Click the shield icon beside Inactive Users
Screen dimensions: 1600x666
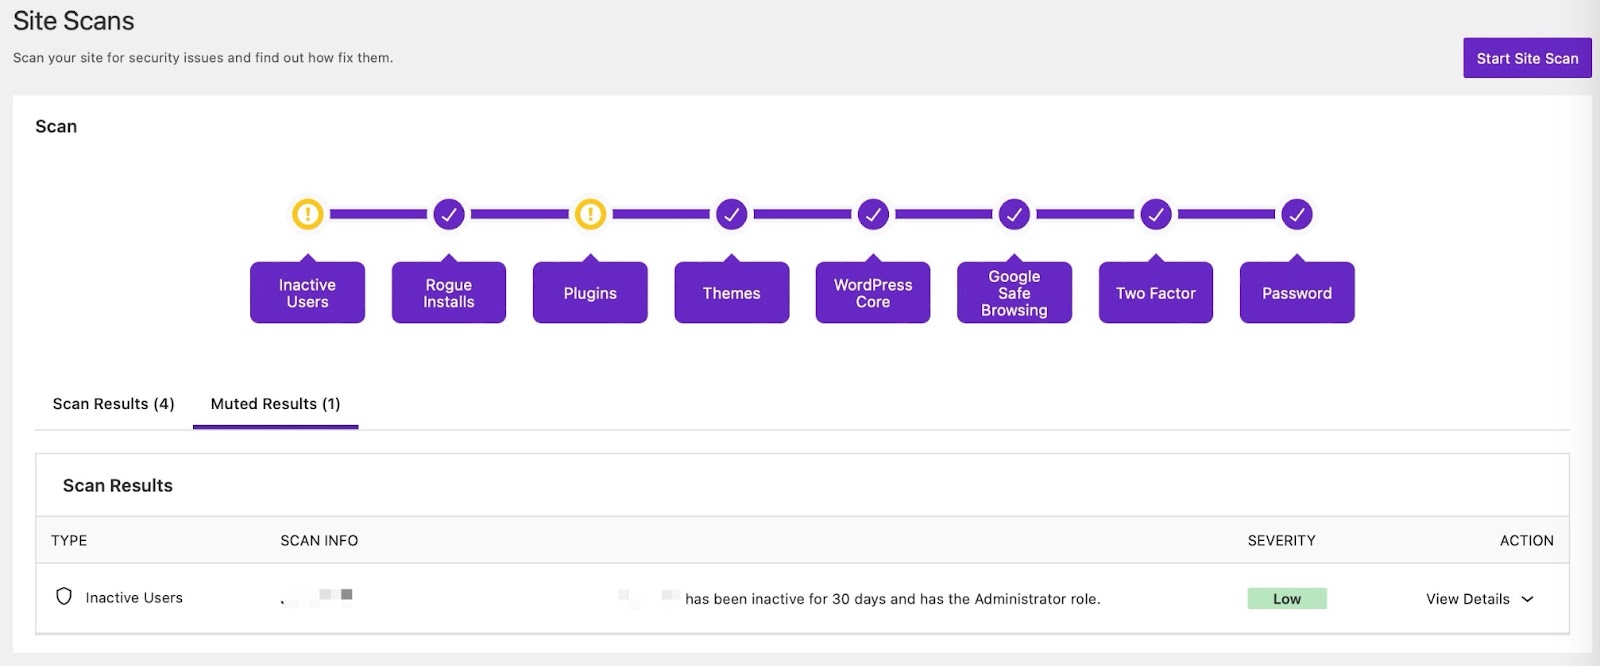point(64,597)
